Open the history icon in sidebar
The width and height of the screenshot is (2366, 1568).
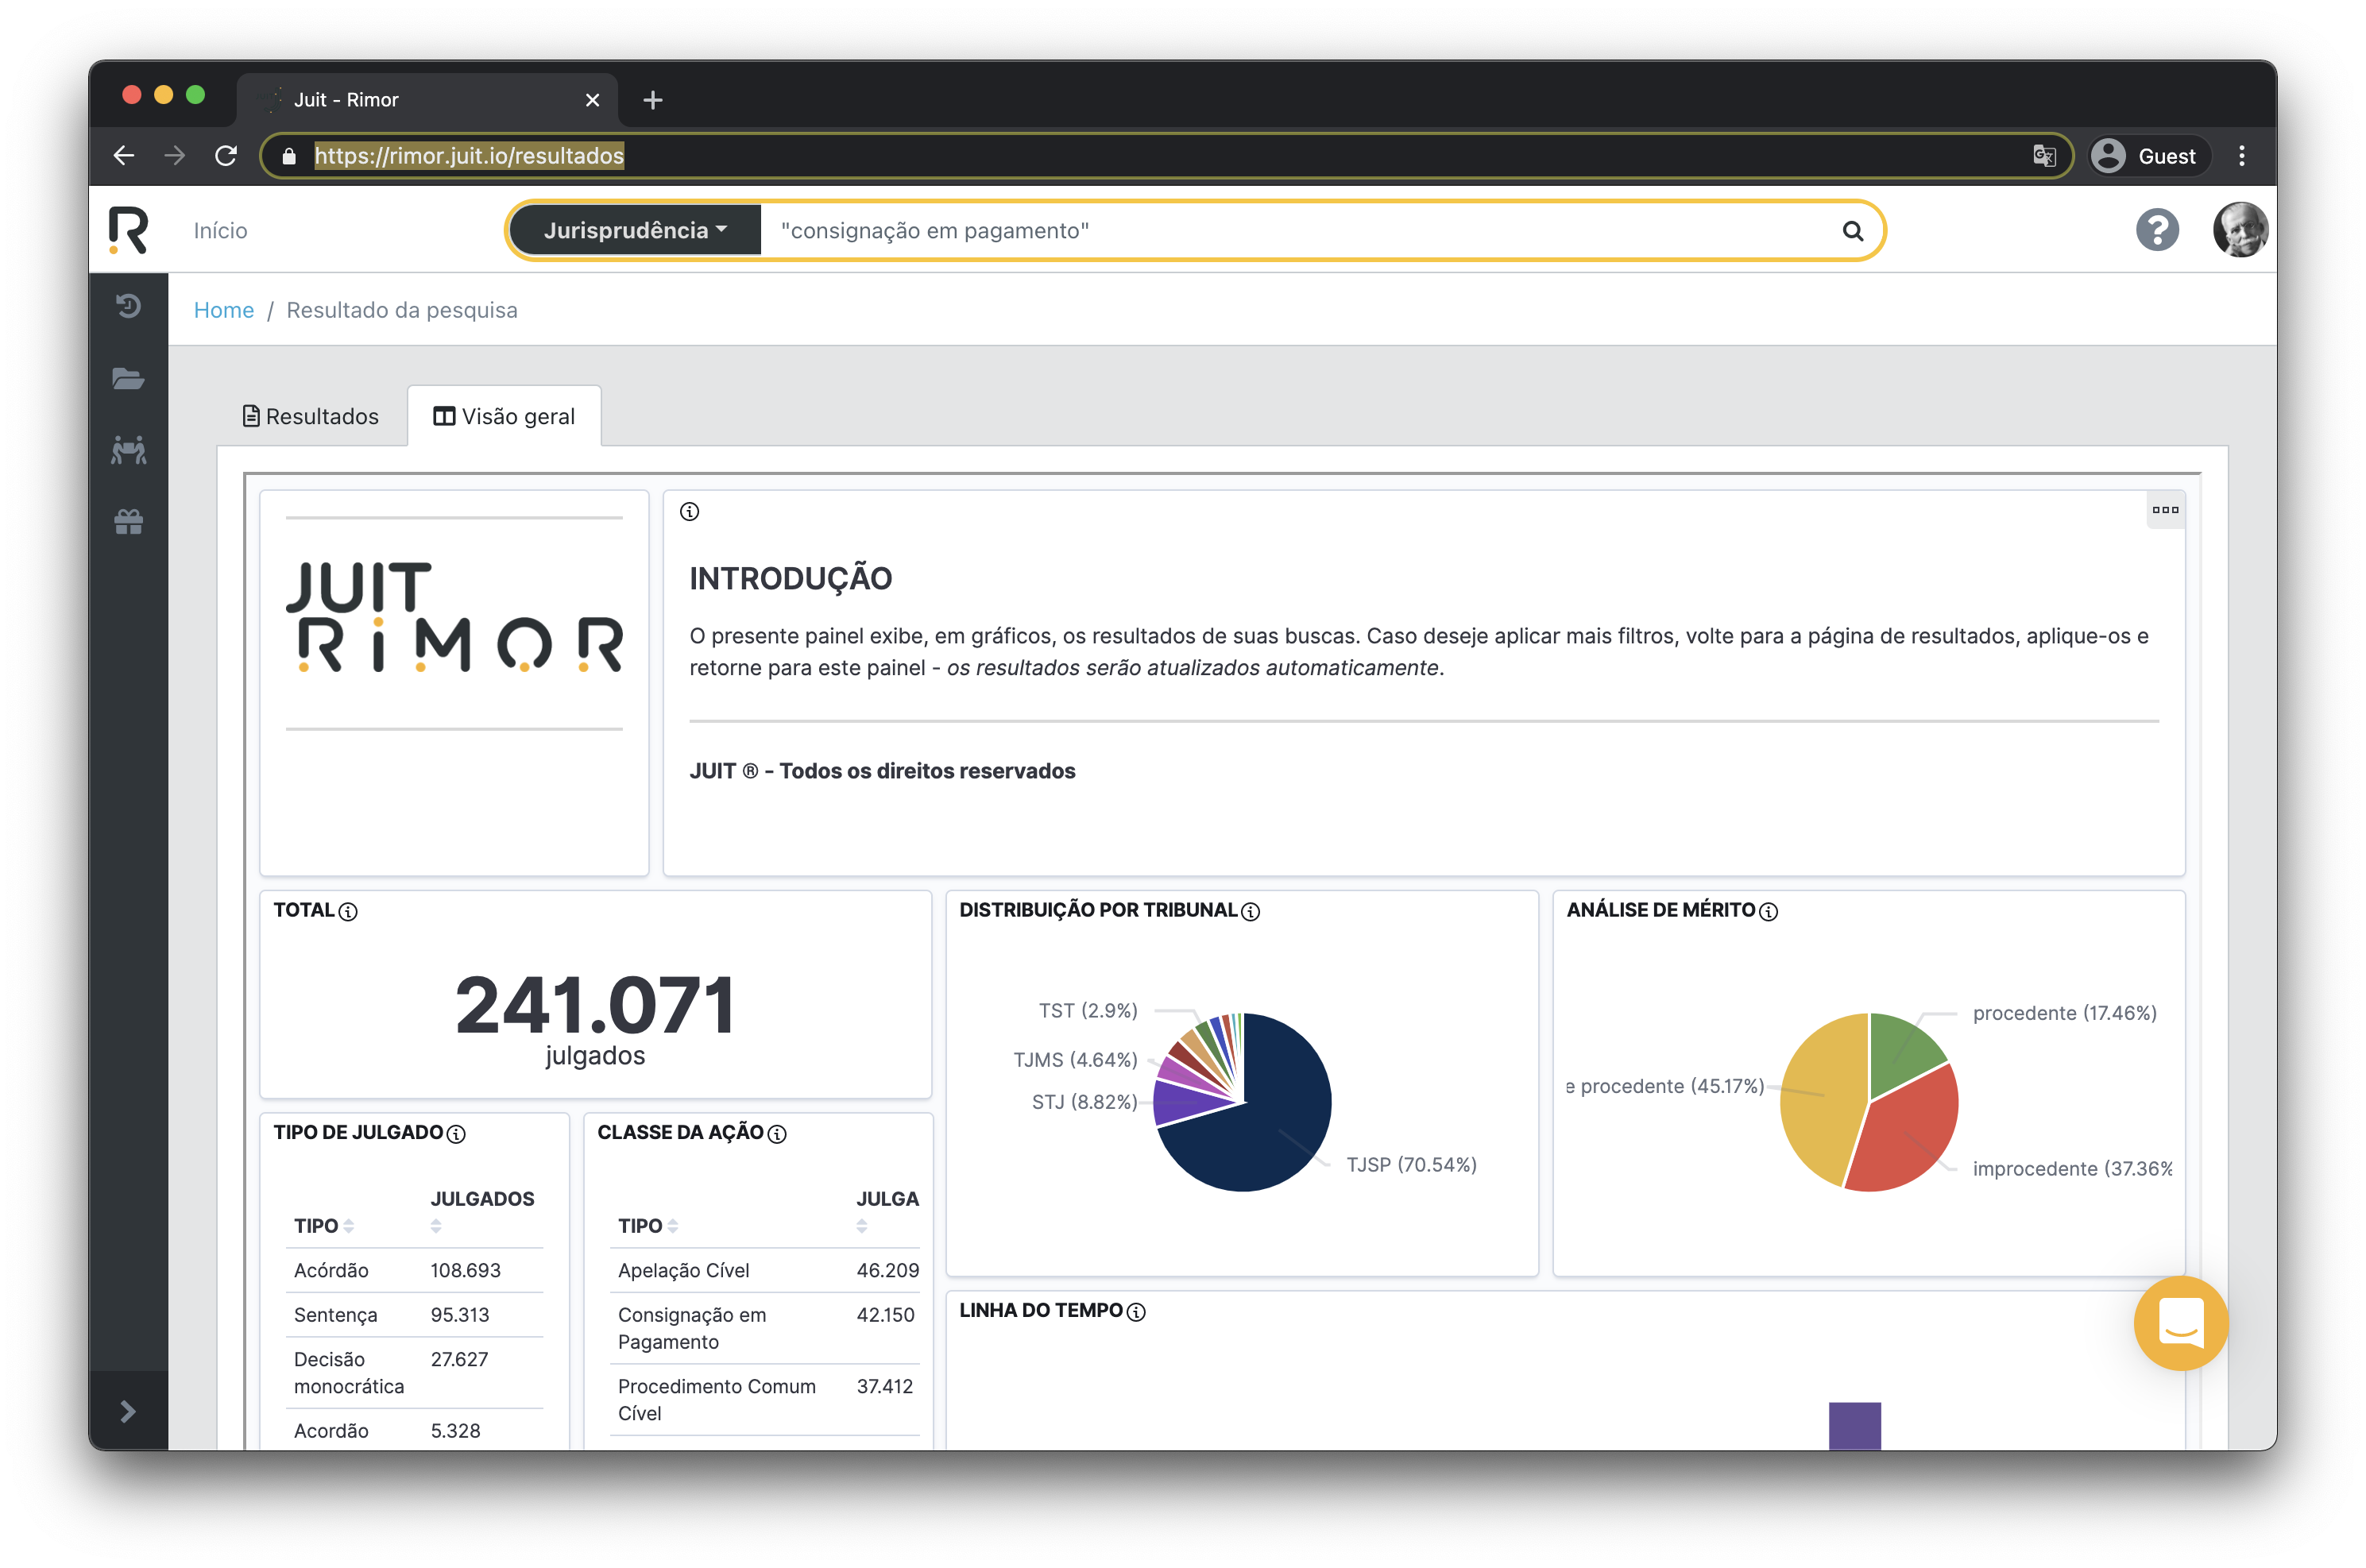[128, 305]
